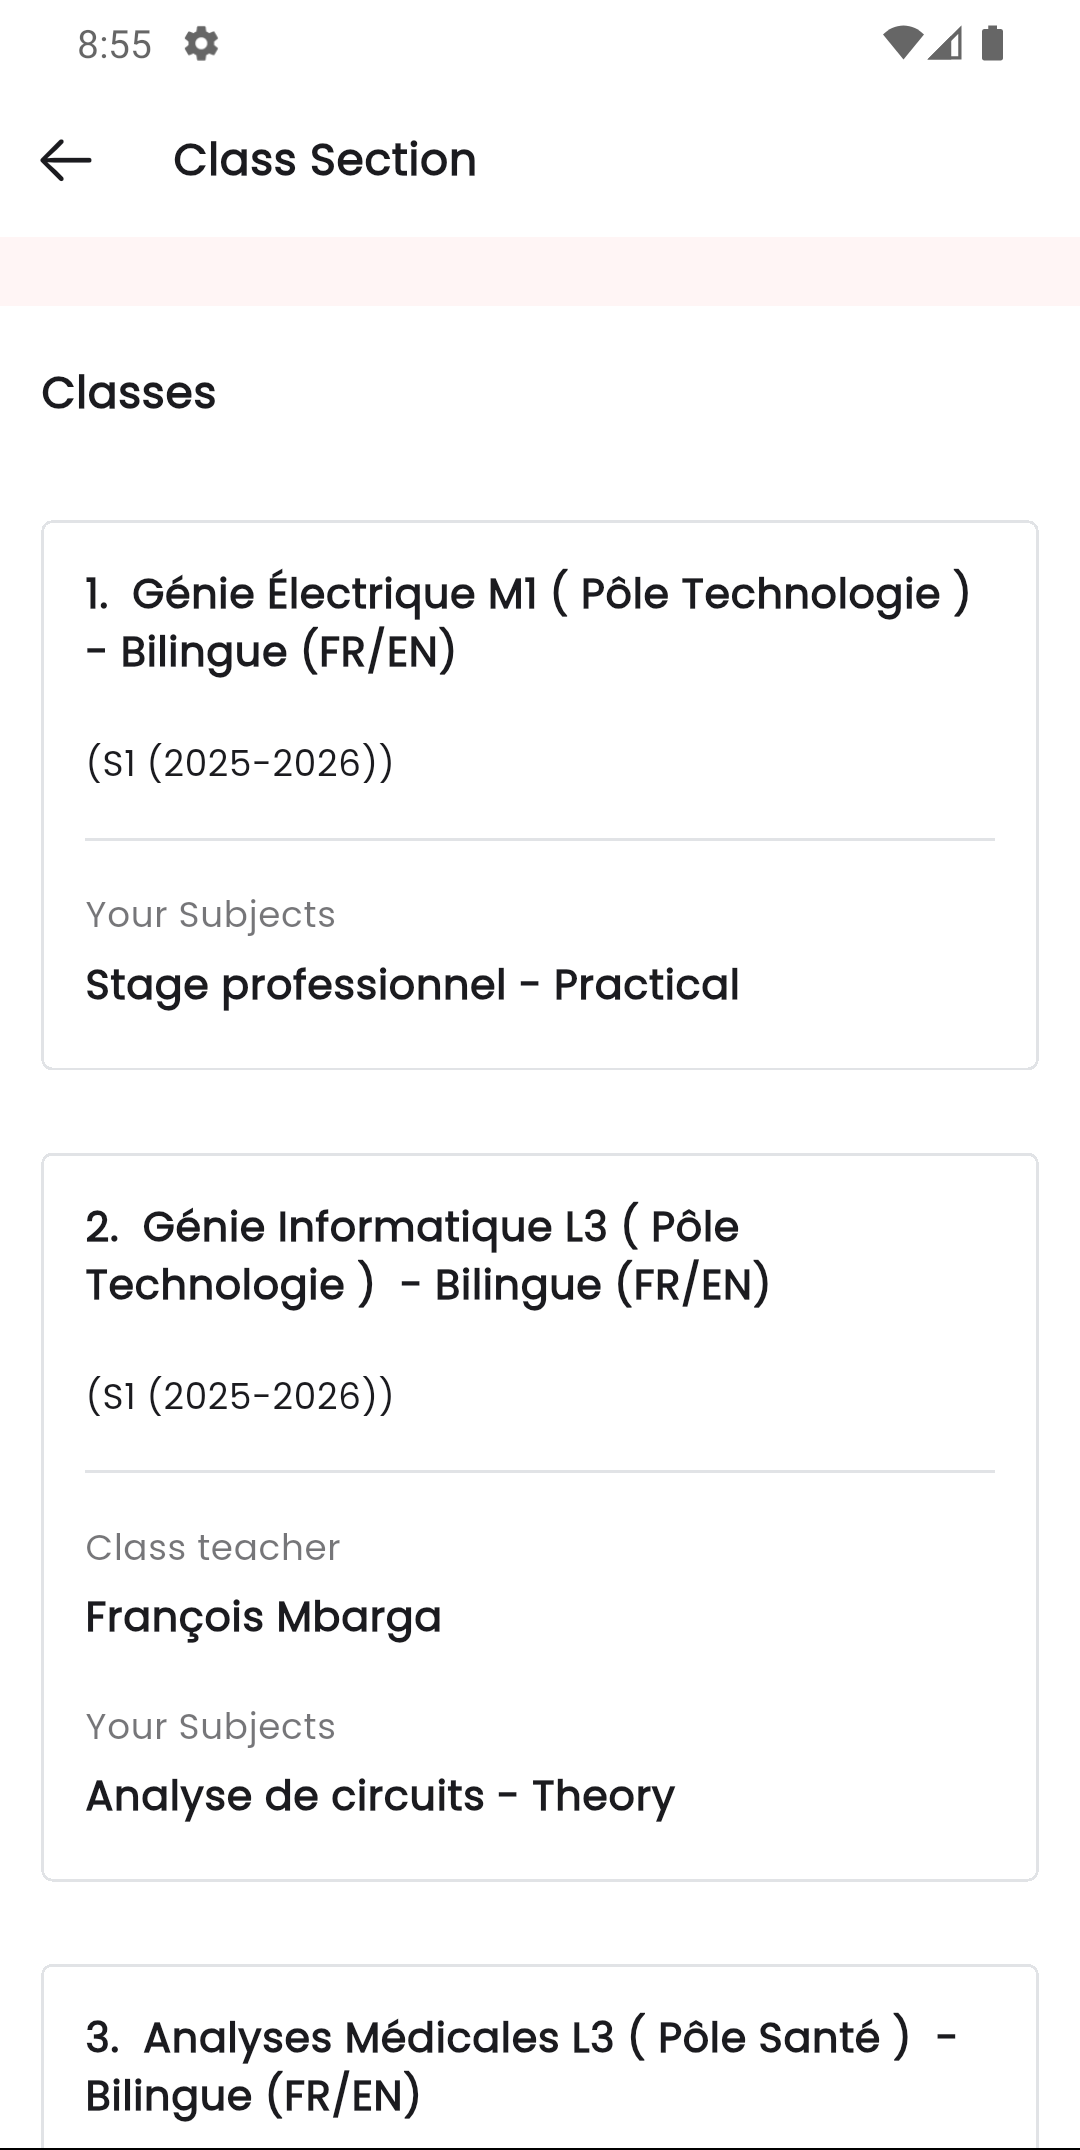Screen dimensions: 1080x2150
Task: Select subject Analyse de circuits - Theory
Action: [380, 1794]
